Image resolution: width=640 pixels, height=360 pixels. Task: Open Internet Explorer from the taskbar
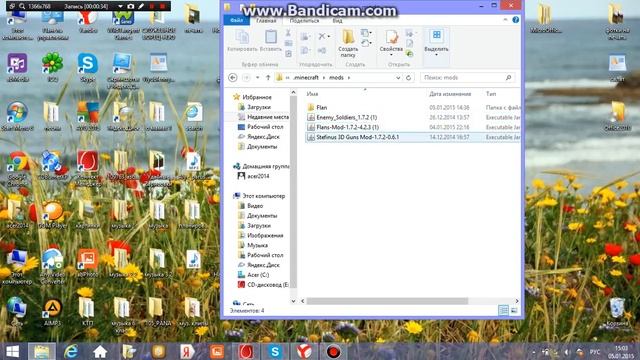tap(71, 351)
